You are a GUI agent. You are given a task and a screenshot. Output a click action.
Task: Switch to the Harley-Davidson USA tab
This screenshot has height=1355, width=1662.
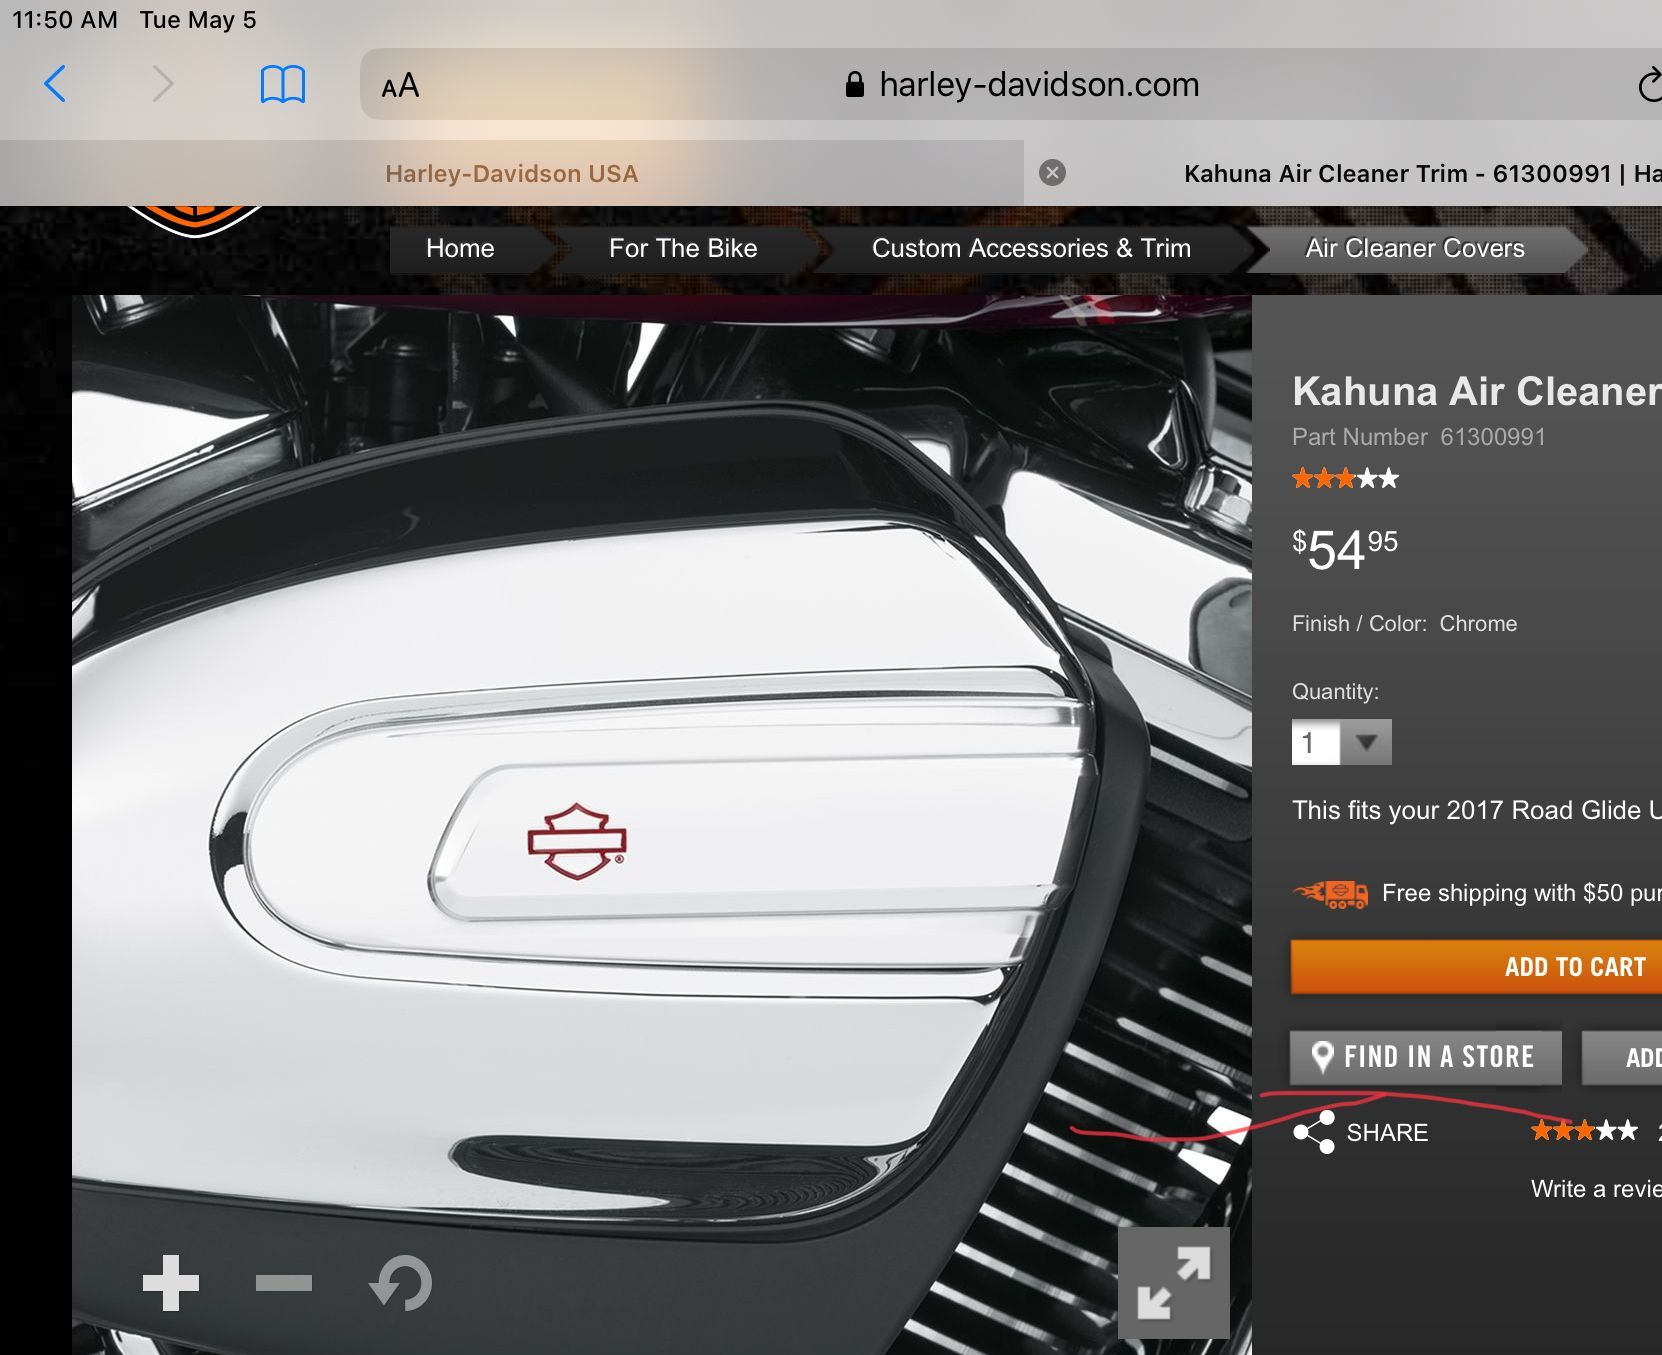[x=511, y=174]
